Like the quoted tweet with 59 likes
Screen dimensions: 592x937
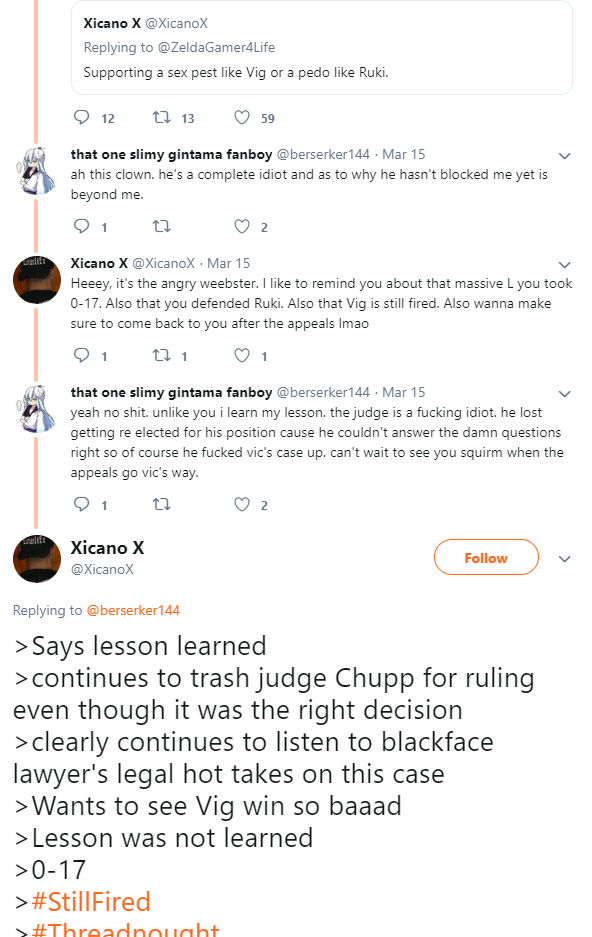coord(242,117)
